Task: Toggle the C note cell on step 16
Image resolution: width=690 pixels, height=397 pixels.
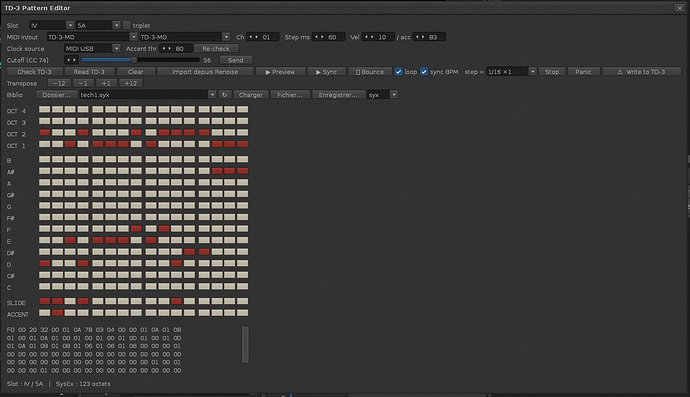Action: 242,287
